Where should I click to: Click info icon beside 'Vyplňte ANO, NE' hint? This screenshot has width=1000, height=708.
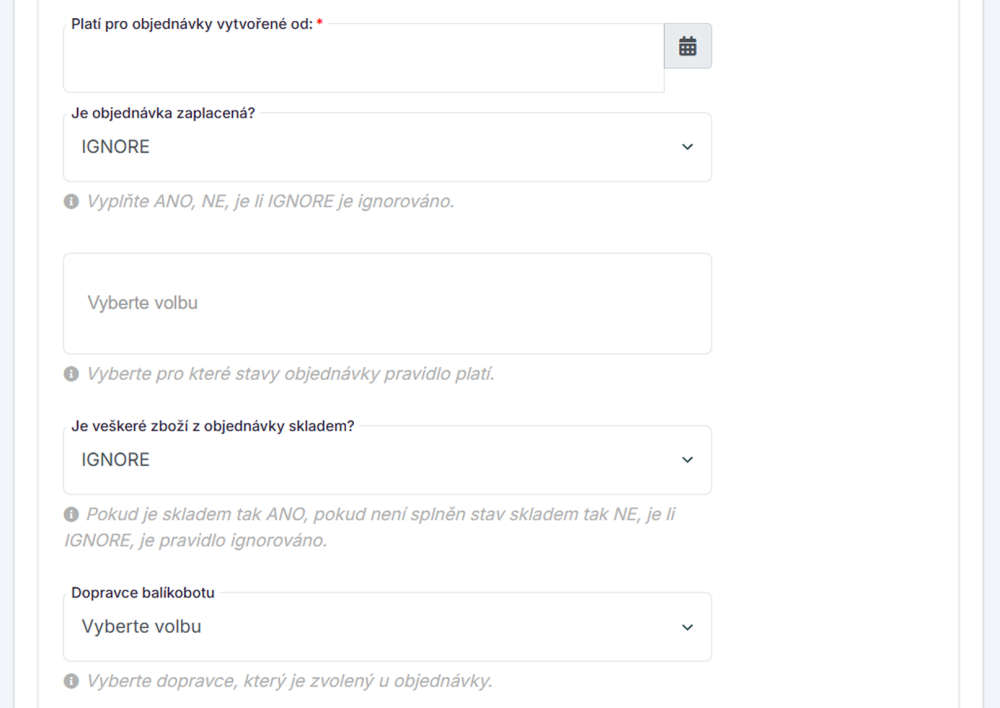click(71, 202)
